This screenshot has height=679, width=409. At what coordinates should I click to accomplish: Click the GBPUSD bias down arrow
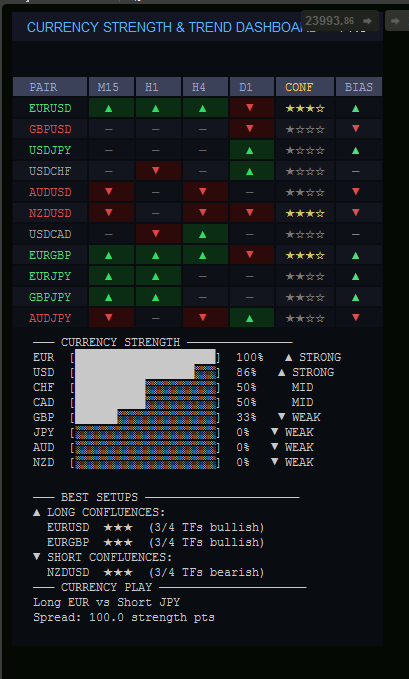(356, 129)
